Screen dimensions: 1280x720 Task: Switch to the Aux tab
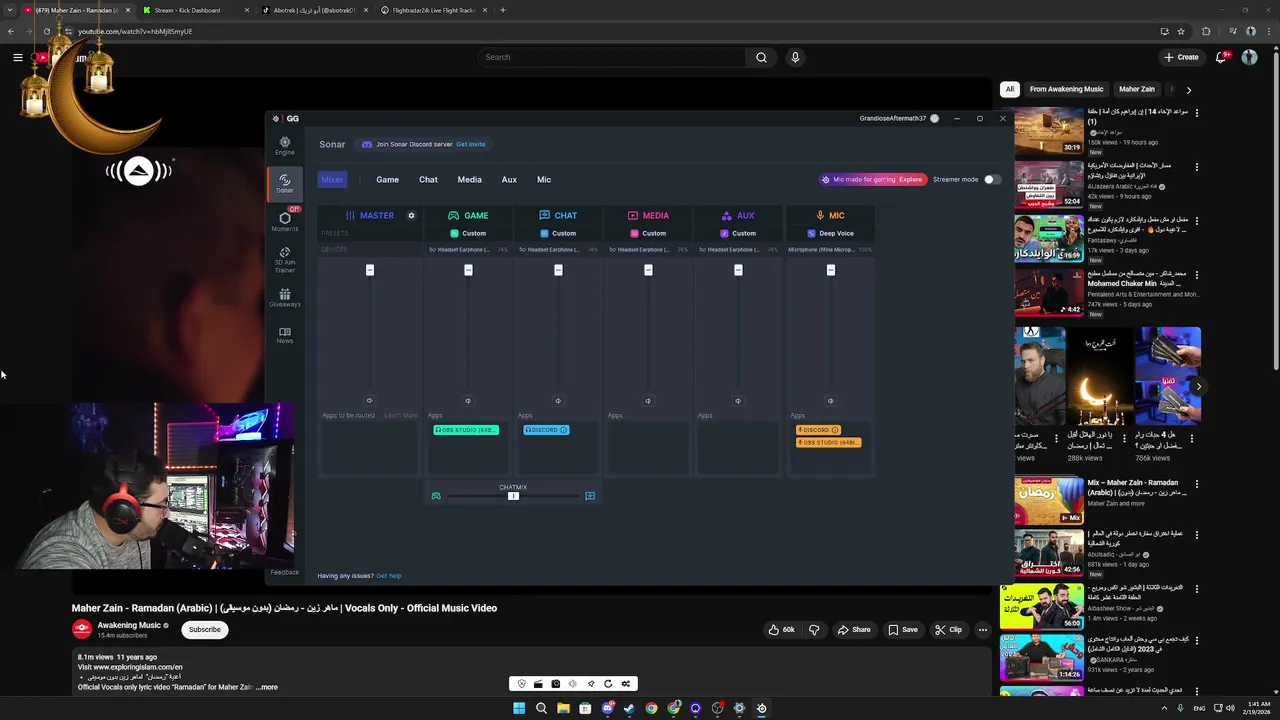pyautogui.click(x=509, y=180)
